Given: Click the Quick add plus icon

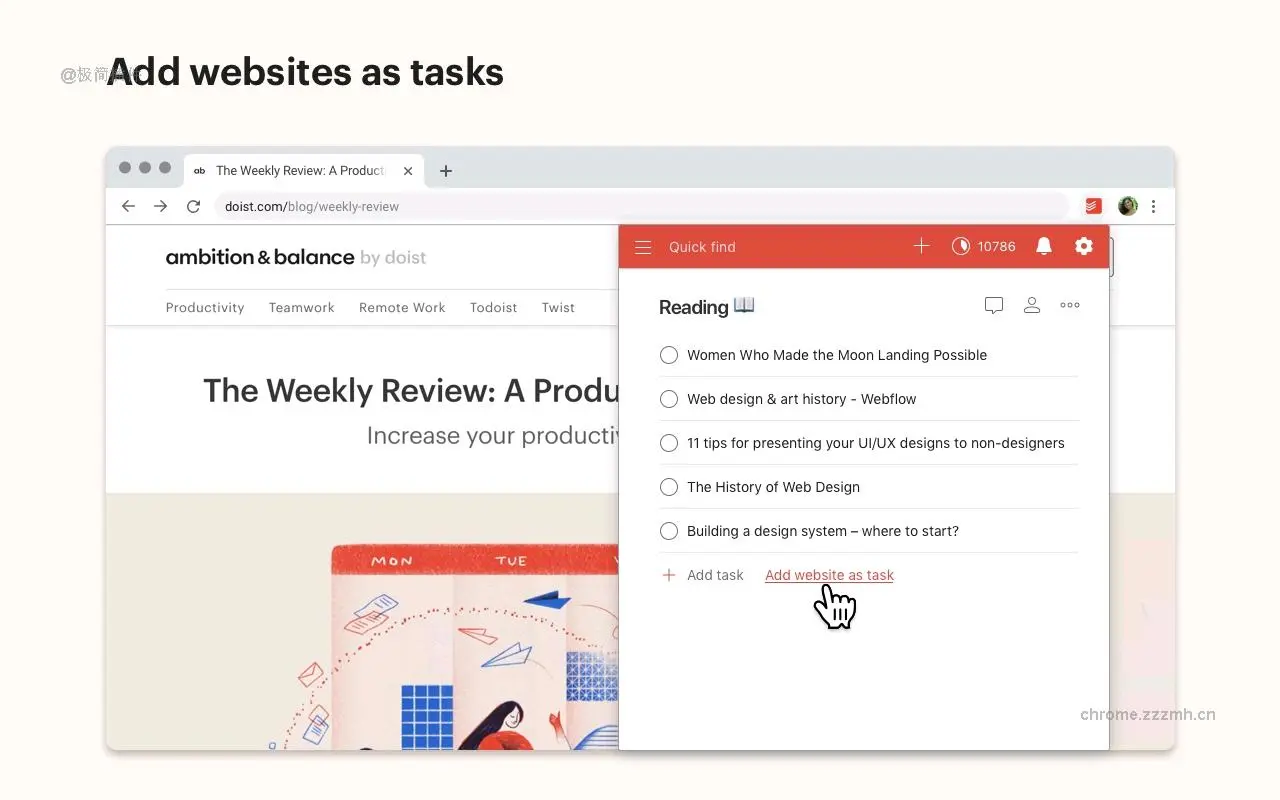Looking at the screenshot, I should pyautogui.click(x=921, y=245).
